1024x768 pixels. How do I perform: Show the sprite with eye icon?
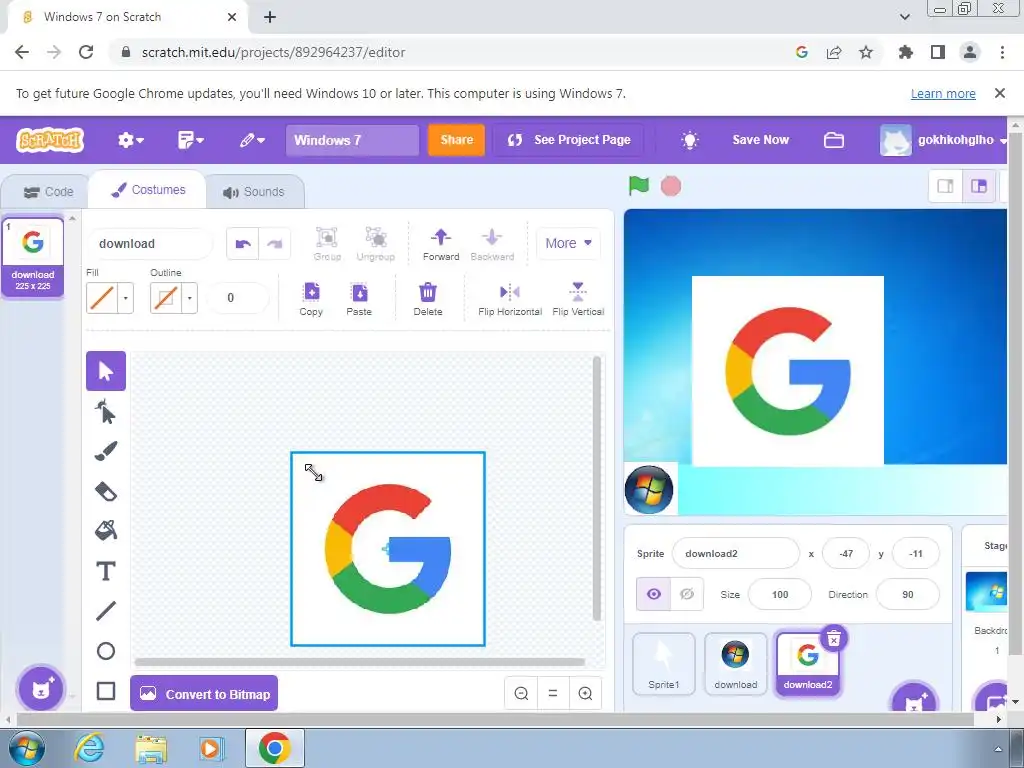pos(654,594)
